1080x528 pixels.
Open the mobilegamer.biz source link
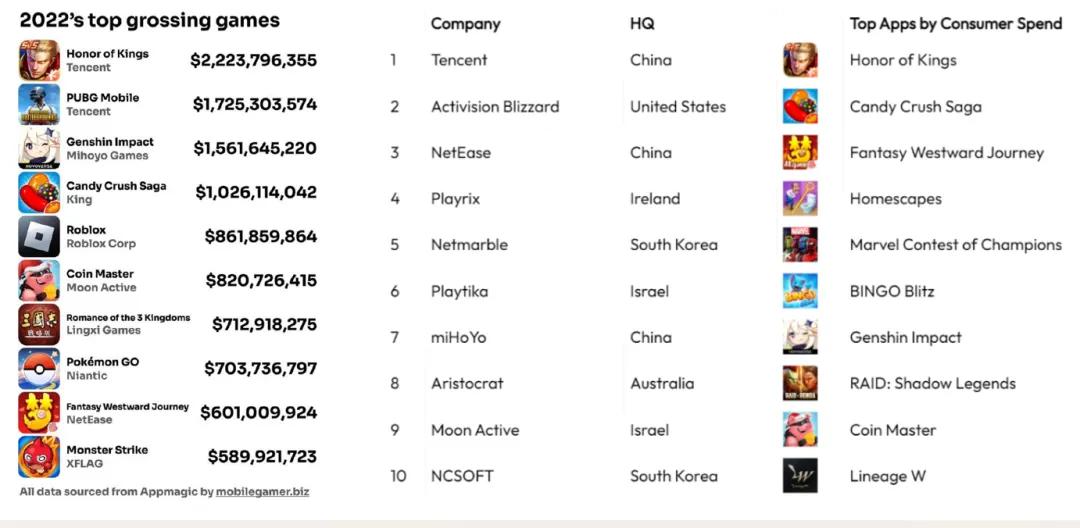coord(262,492)
